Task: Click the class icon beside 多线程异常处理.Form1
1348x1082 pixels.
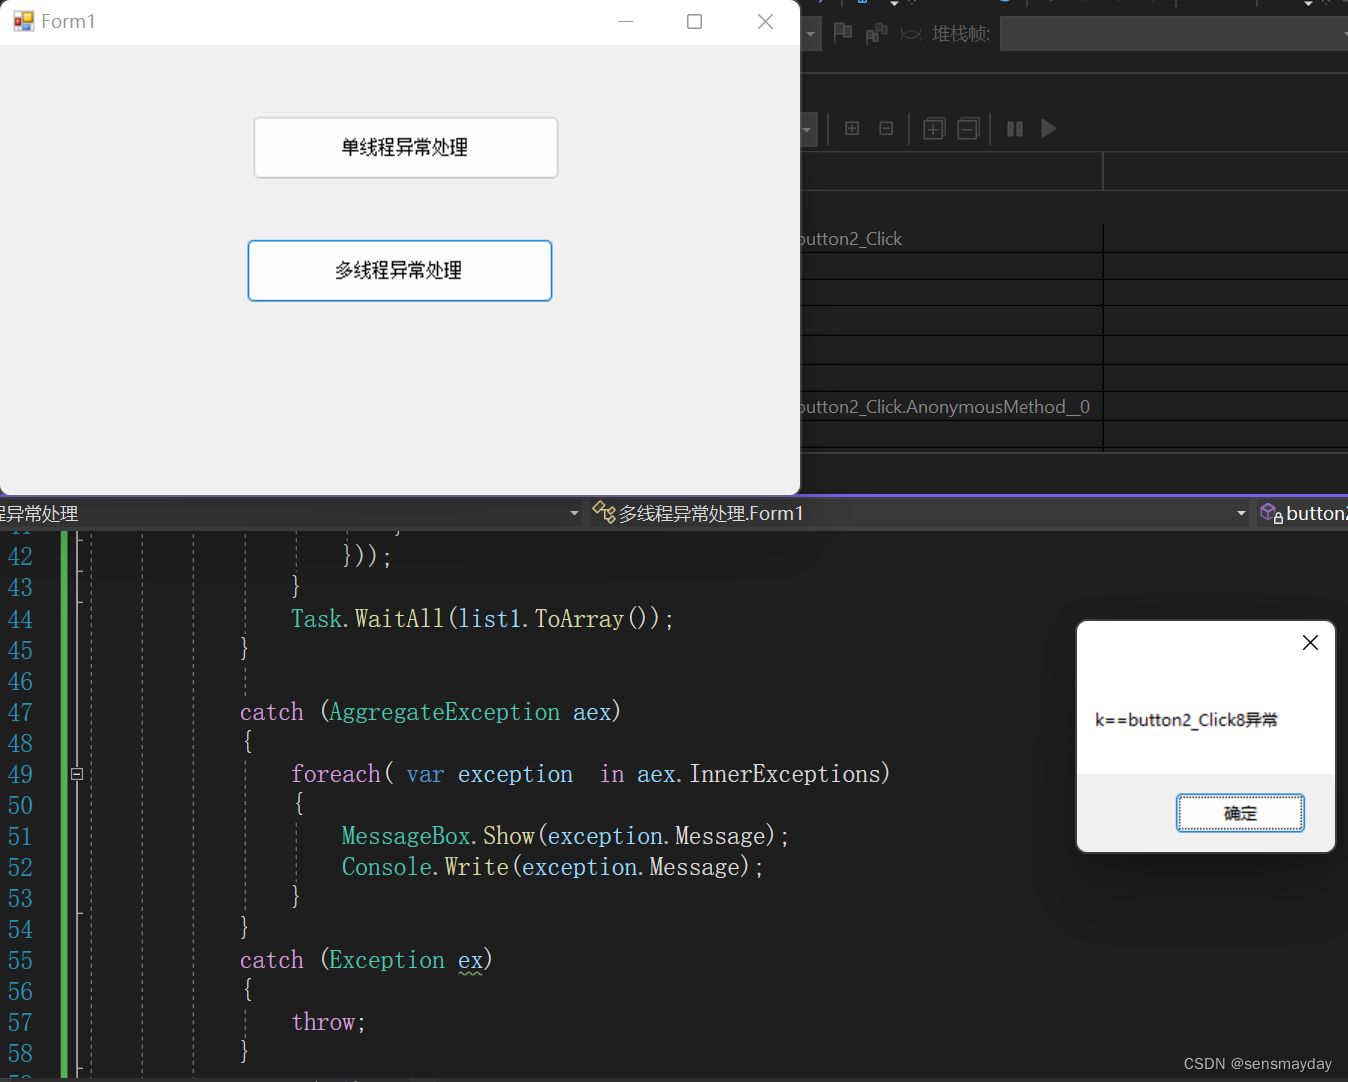Action: tap(603, 512)
